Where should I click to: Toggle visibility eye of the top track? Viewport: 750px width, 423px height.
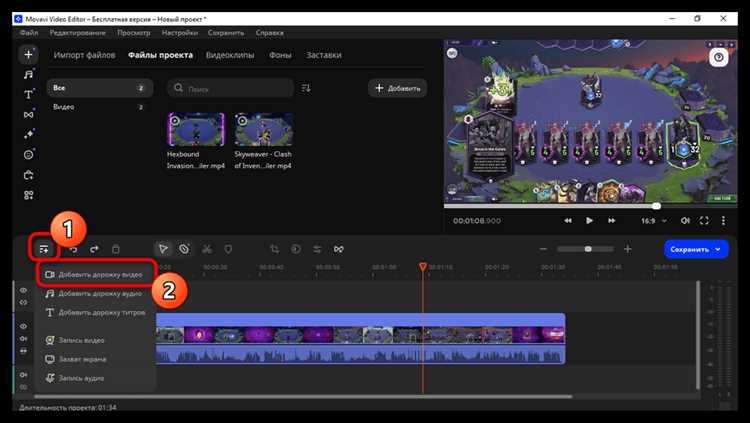[24, 290]
